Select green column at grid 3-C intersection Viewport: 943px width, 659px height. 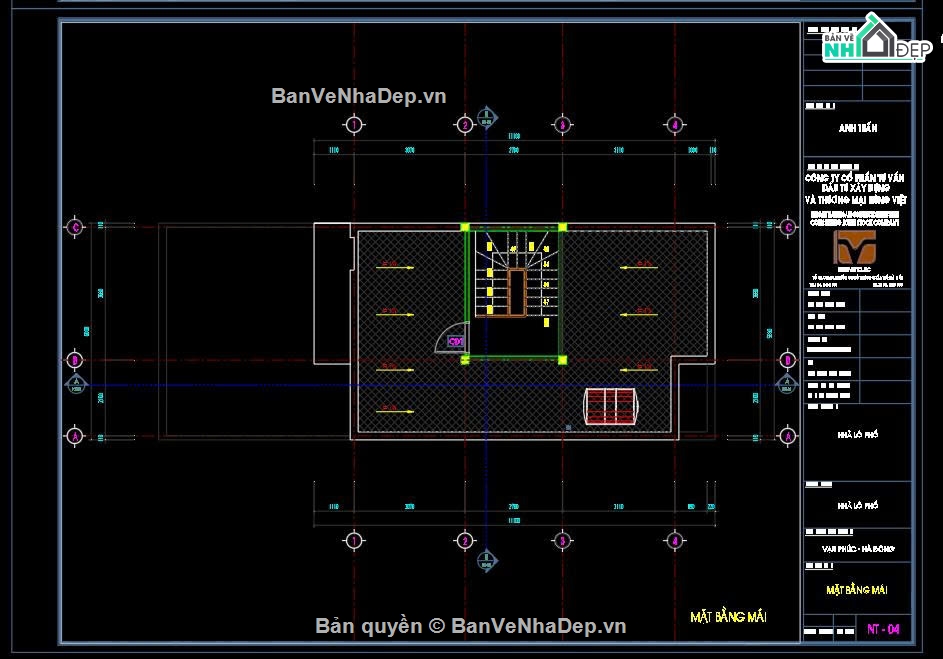pos(562,227)
